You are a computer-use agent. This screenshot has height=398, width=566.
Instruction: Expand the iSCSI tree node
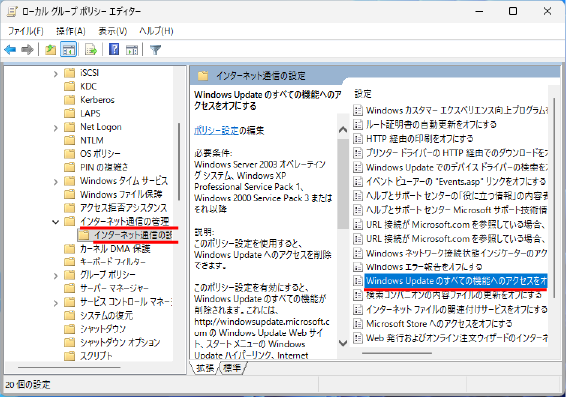pyautogui.click(x=55, y=74)
